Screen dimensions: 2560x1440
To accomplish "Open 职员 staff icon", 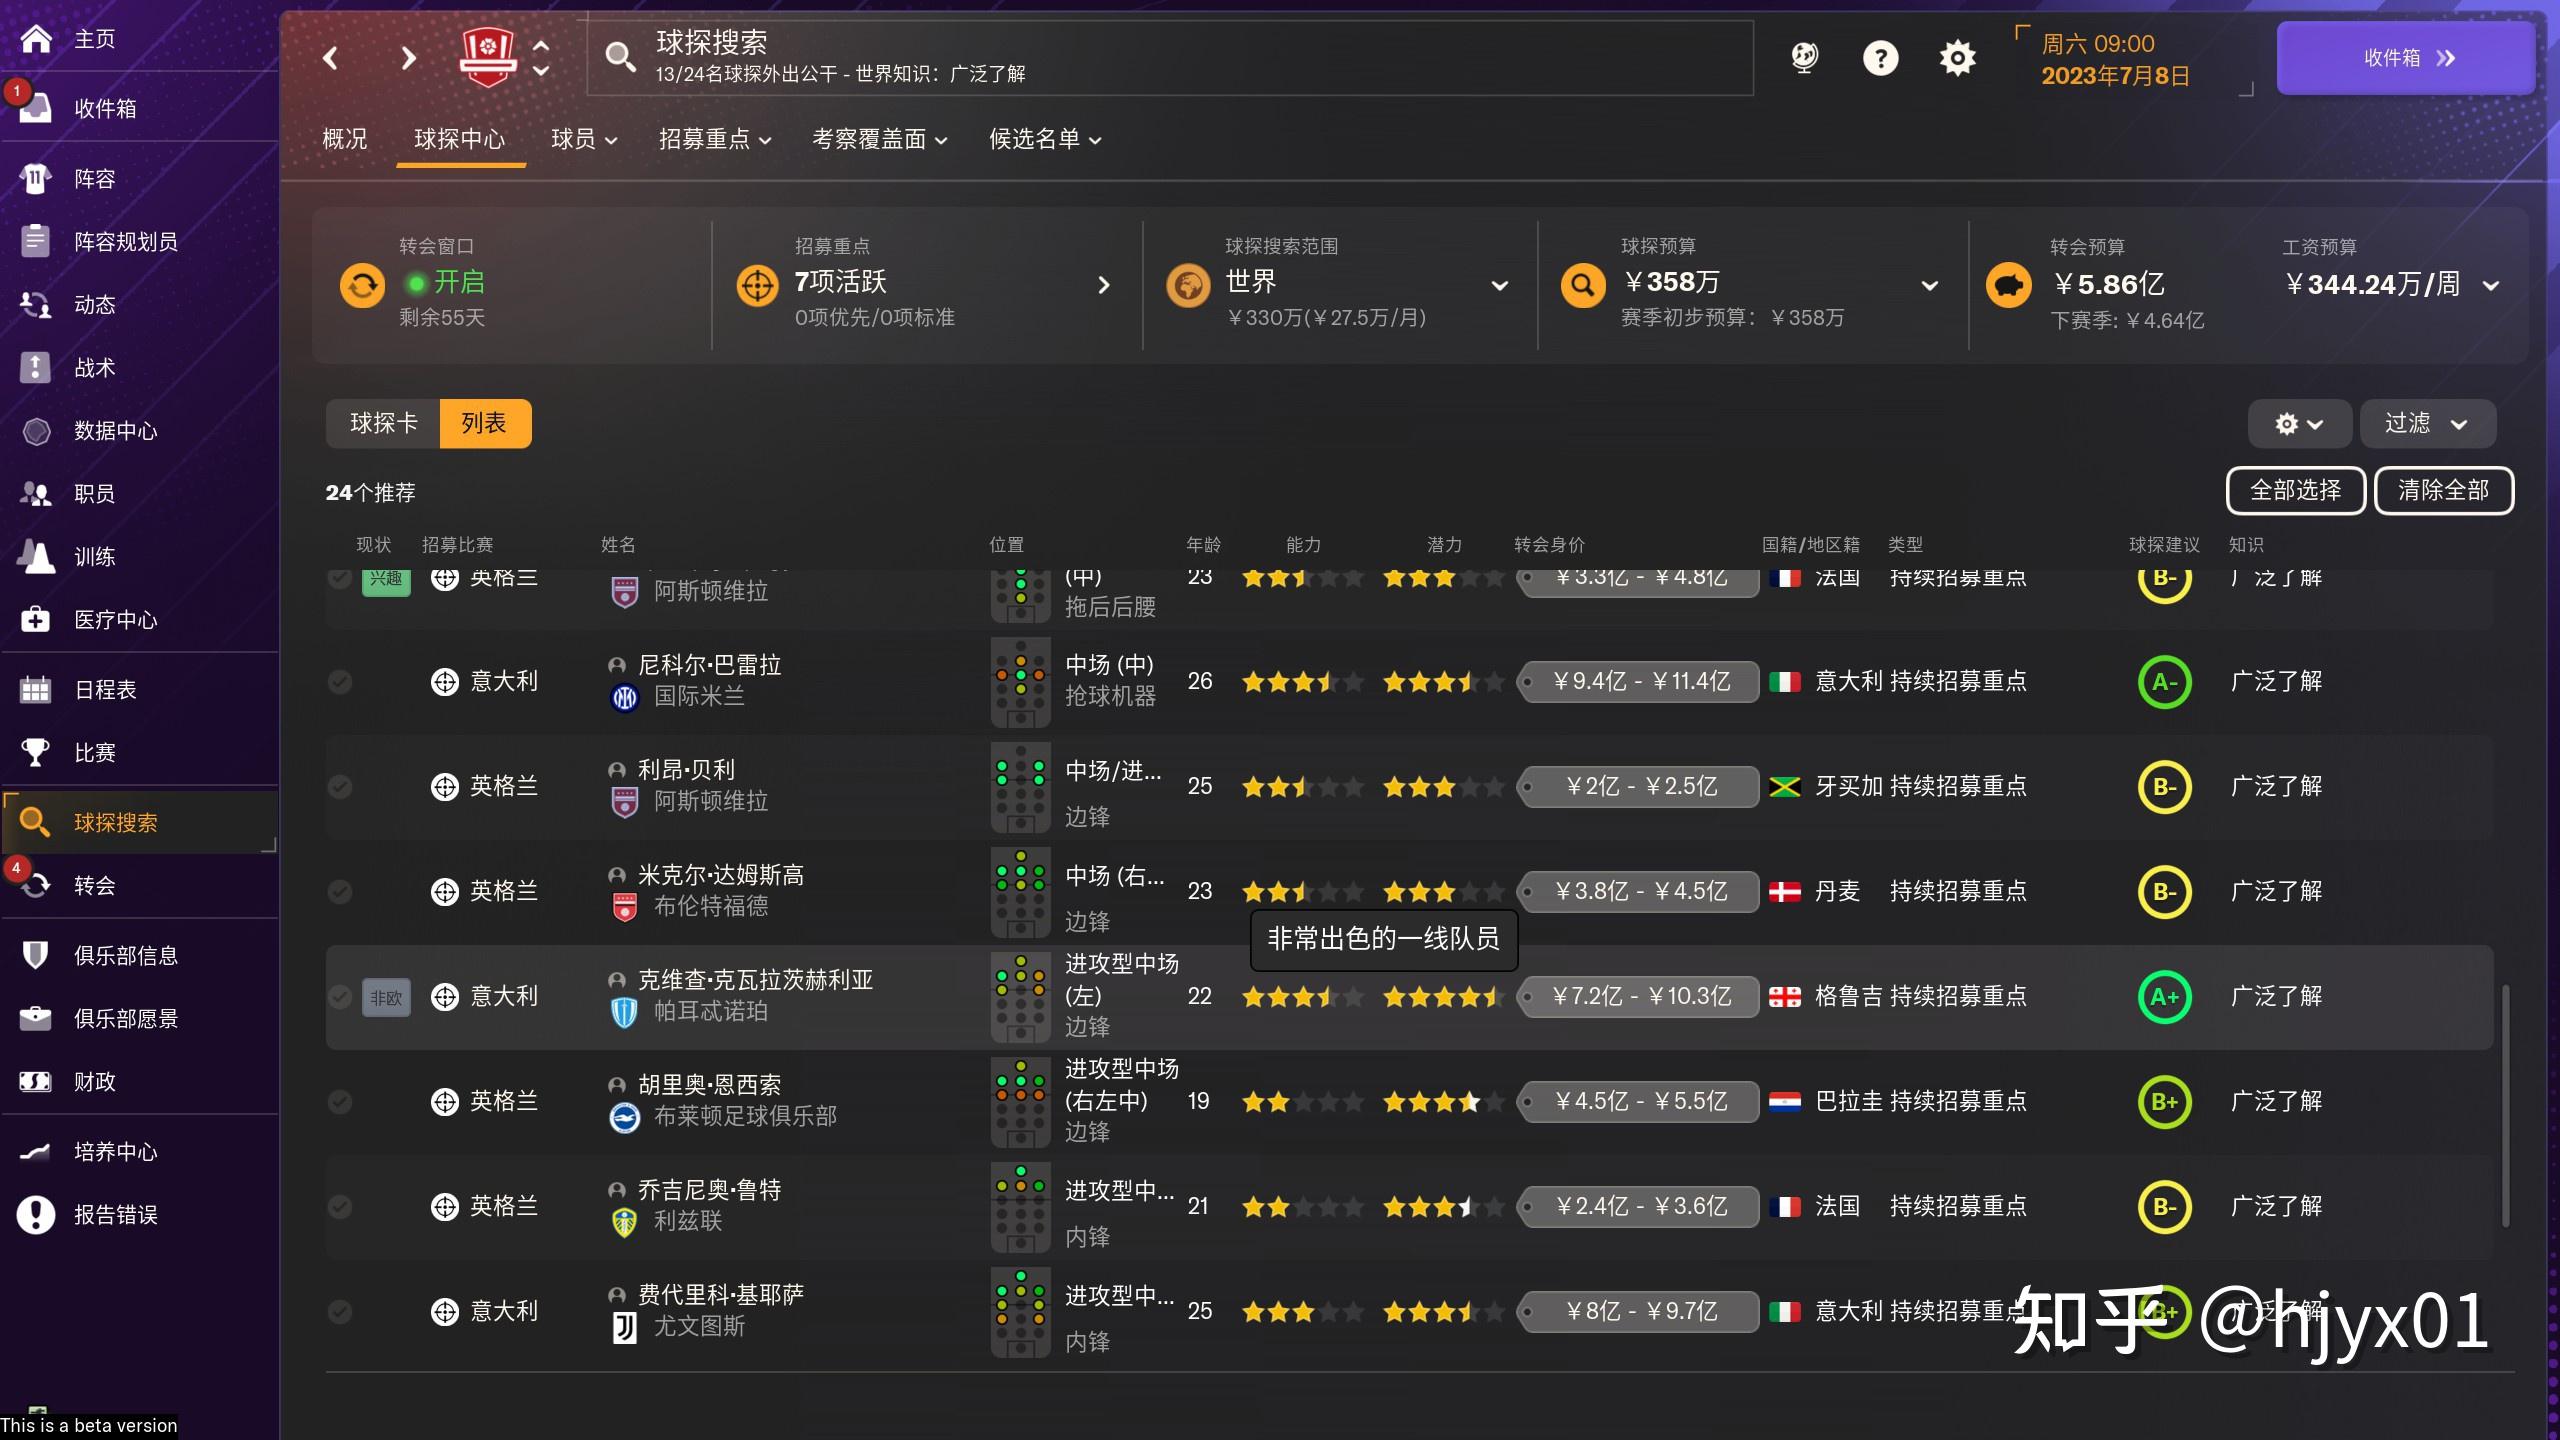I will (36, 494).
